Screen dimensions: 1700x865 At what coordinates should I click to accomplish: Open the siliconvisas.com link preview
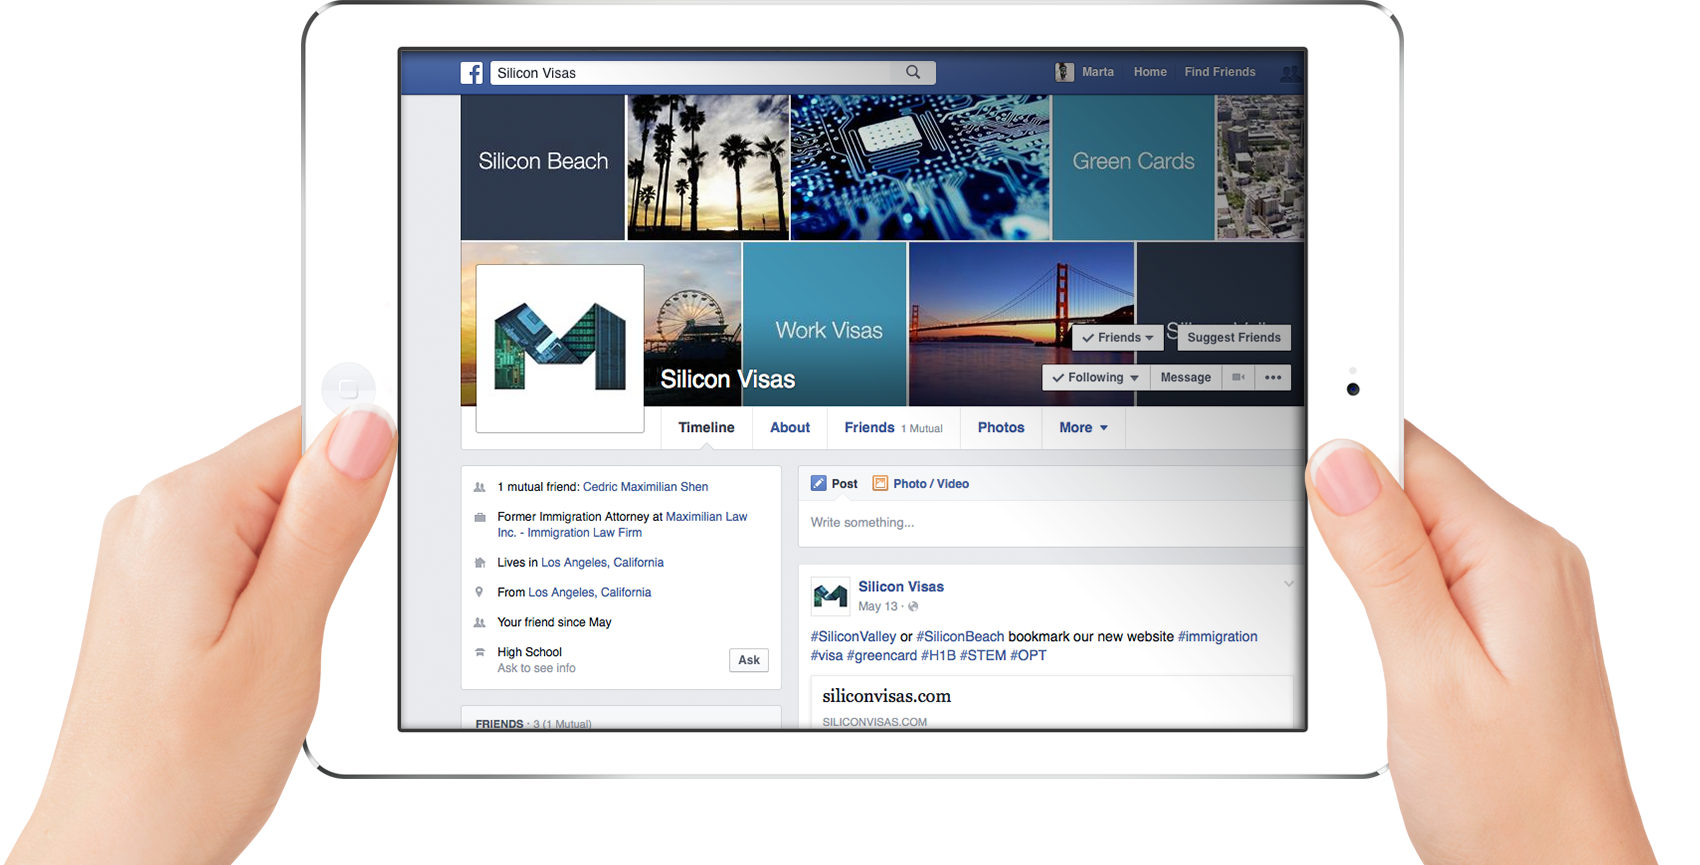(1051, 703)
